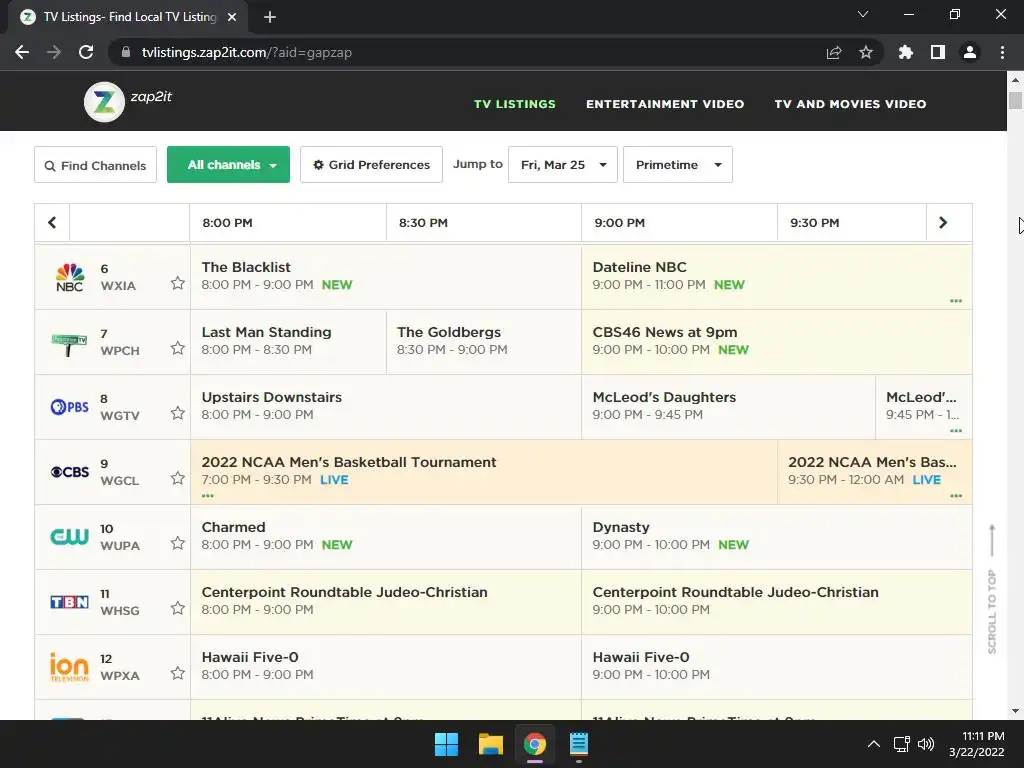The height and width of the screenshot is (768, 1024).
Task: Click the zap2it logo
Action: tap(128, 101)
